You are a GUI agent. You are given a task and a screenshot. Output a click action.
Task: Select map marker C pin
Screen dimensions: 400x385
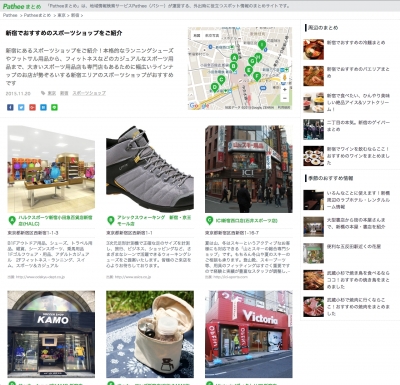(x=221, y=80)
